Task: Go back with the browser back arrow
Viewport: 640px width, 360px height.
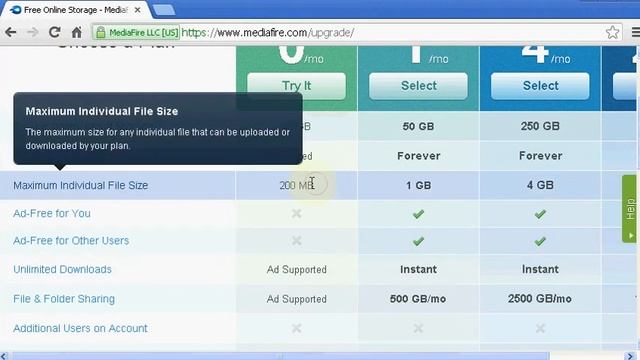Action: pyautogui.click(x=11, y=32)
